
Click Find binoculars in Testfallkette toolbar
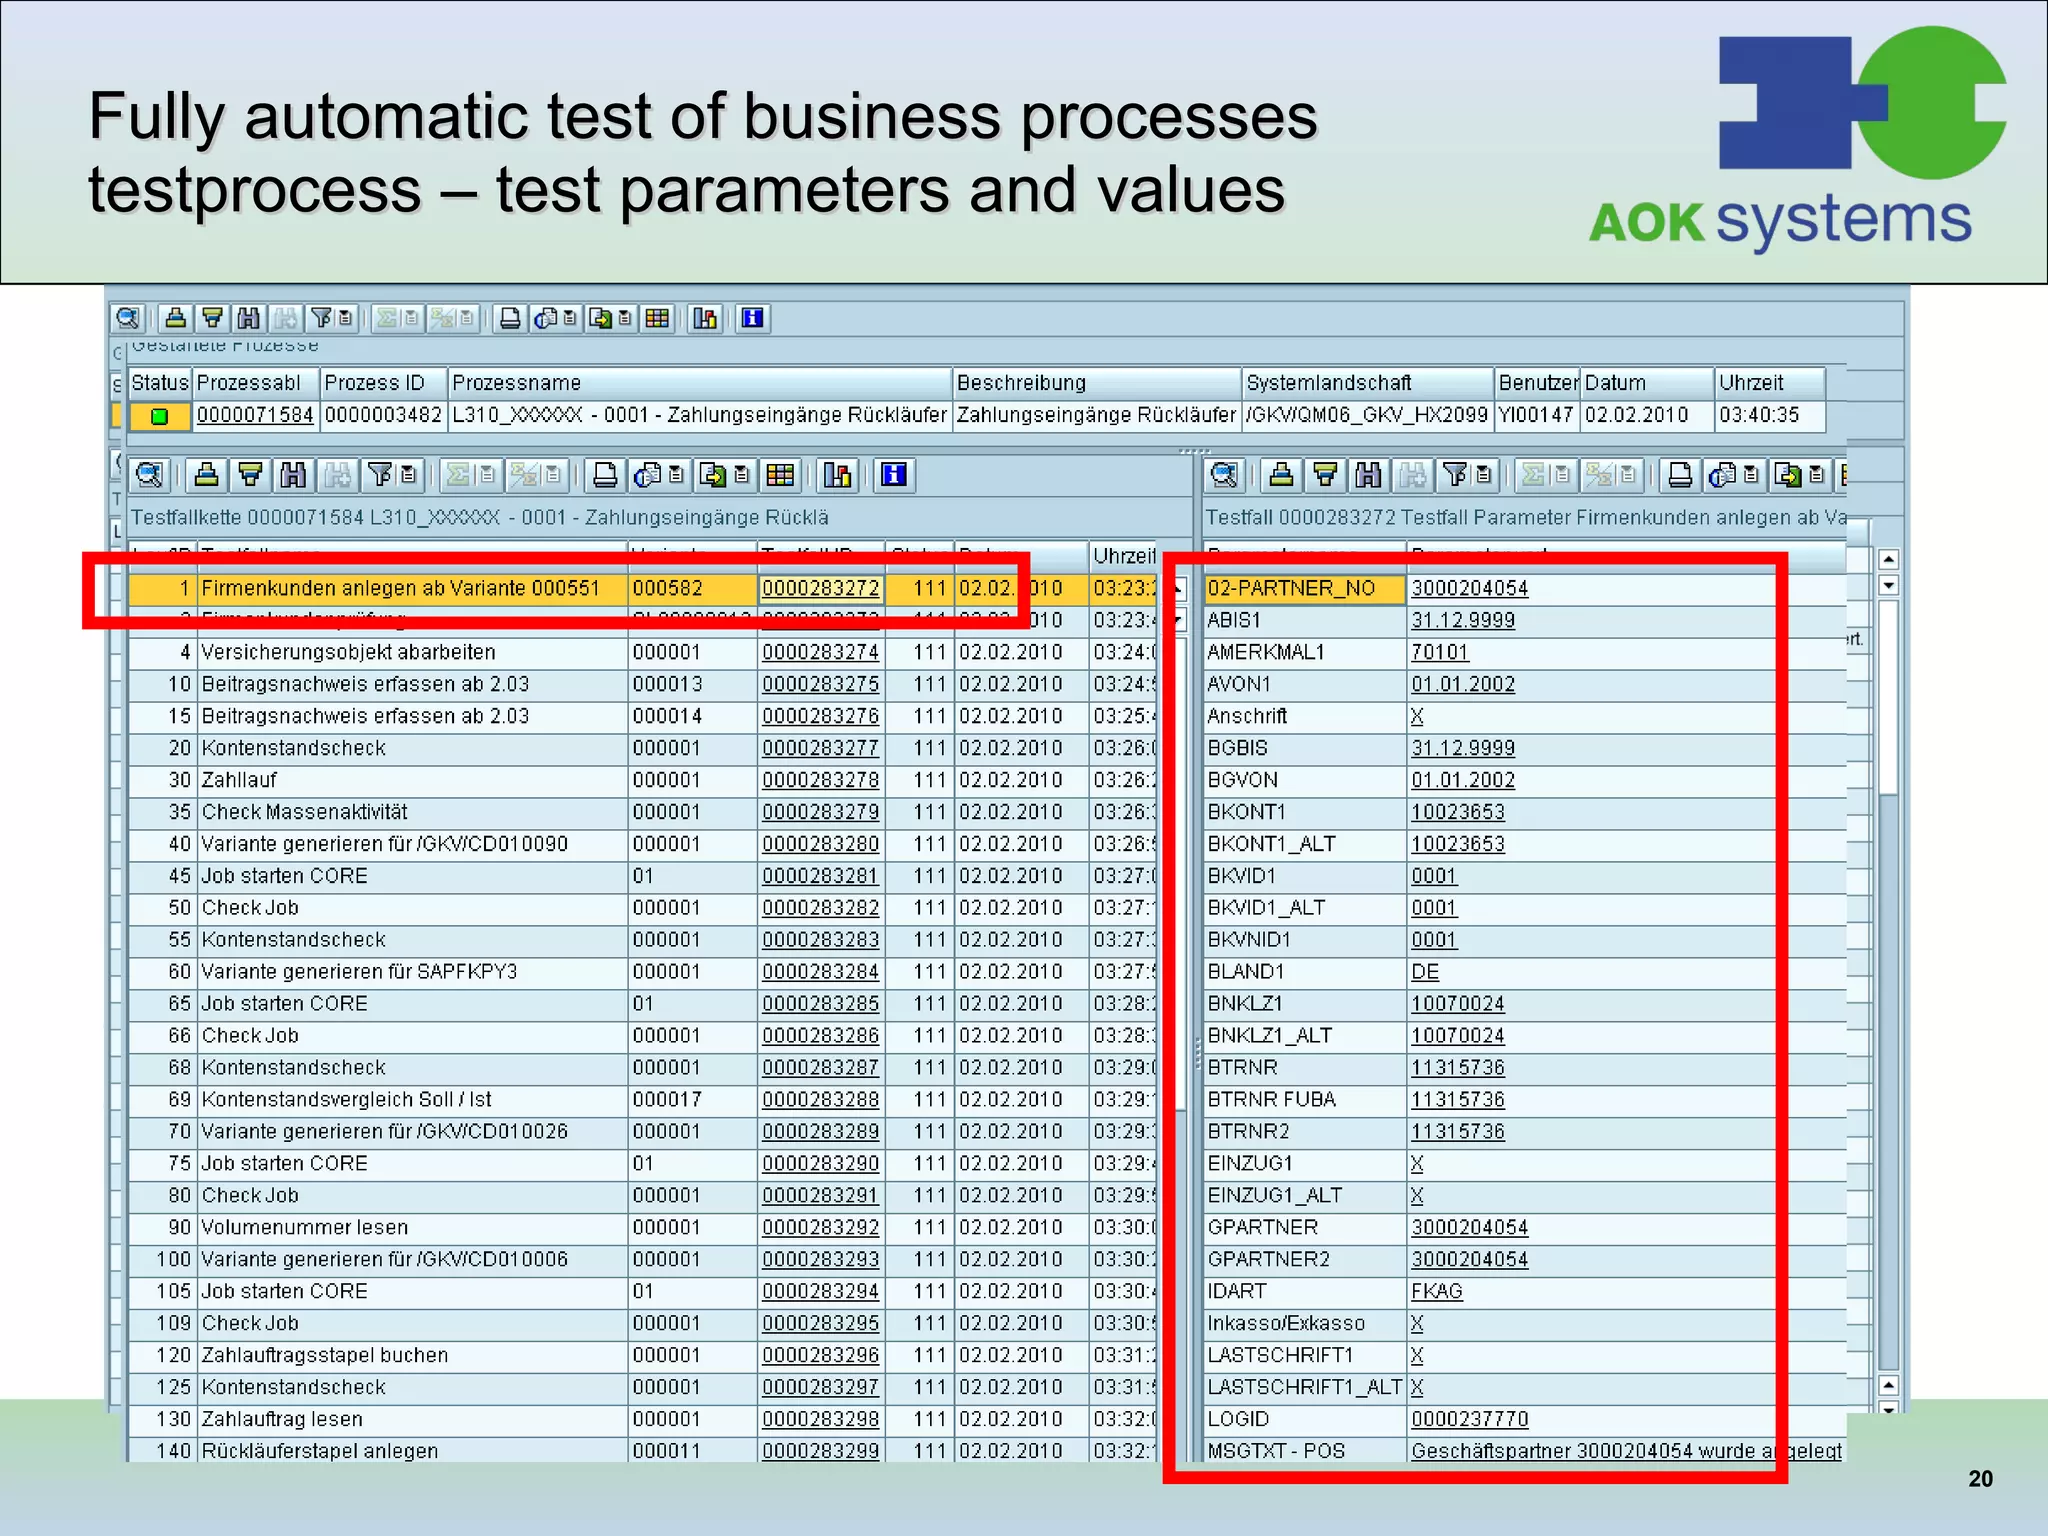coord(293,474)
